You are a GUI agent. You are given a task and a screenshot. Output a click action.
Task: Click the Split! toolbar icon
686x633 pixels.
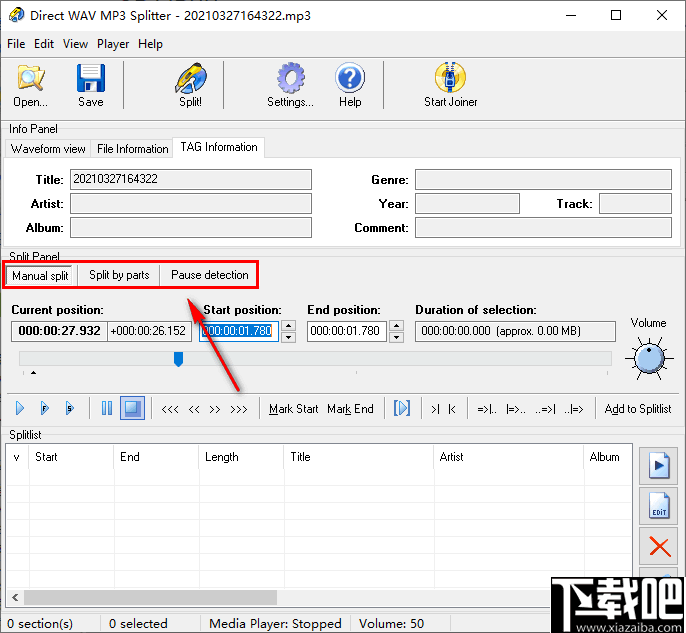click(191, 85)
